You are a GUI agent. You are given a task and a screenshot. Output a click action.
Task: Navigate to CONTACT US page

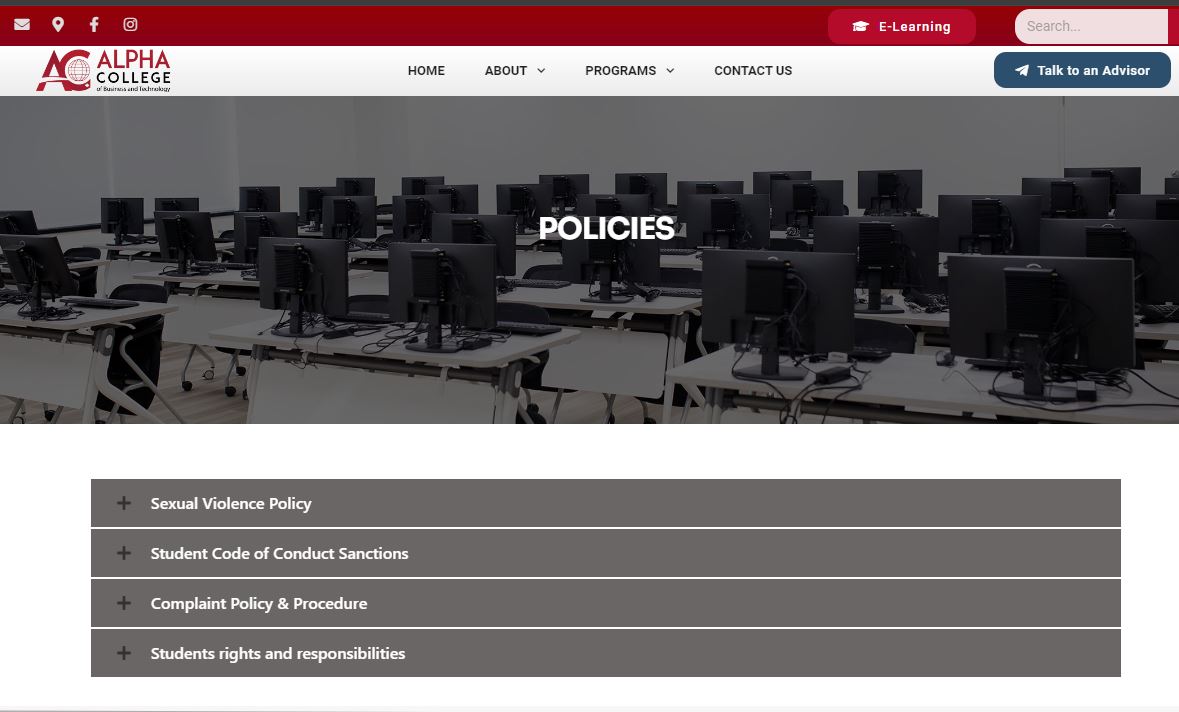[x=753, y=71]
